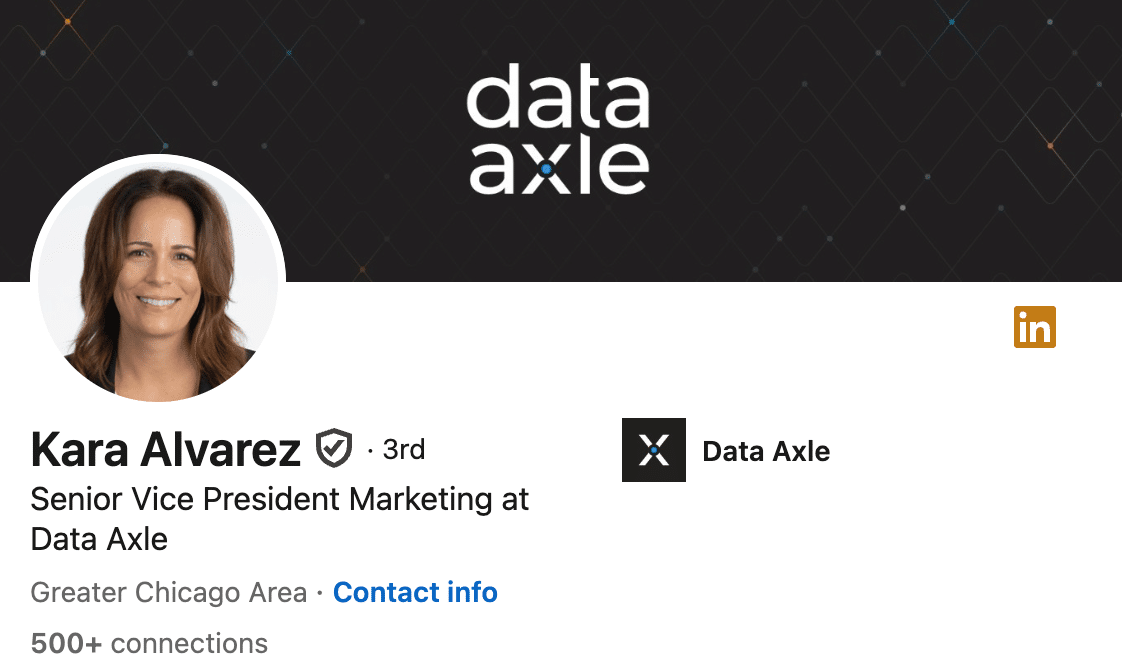
Task: Open Contact info
Action: pyautogui.click(x=415, y=592)
